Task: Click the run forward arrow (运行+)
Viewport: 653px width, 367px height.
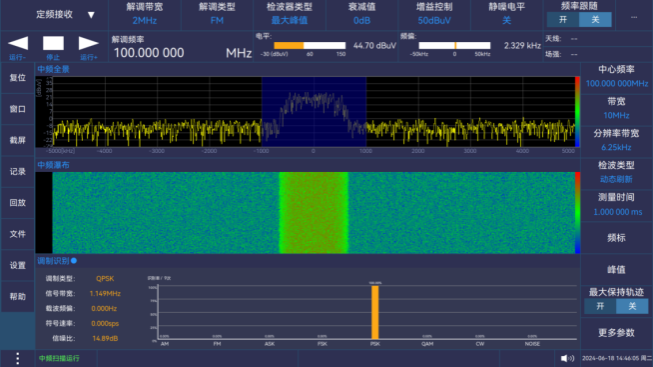Action: pyautogui.click(x=88, y=43)
